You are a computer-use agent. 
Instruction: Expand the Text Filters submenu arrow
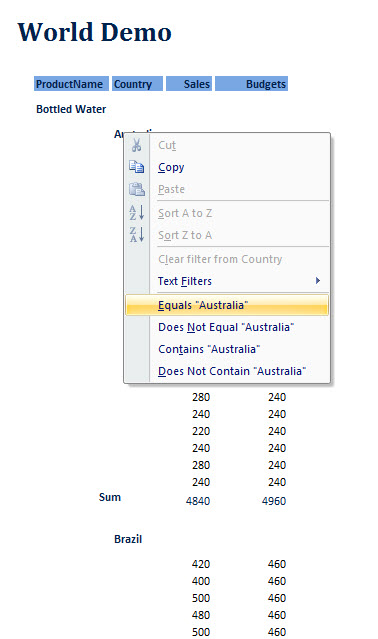[x=318, y=281]
